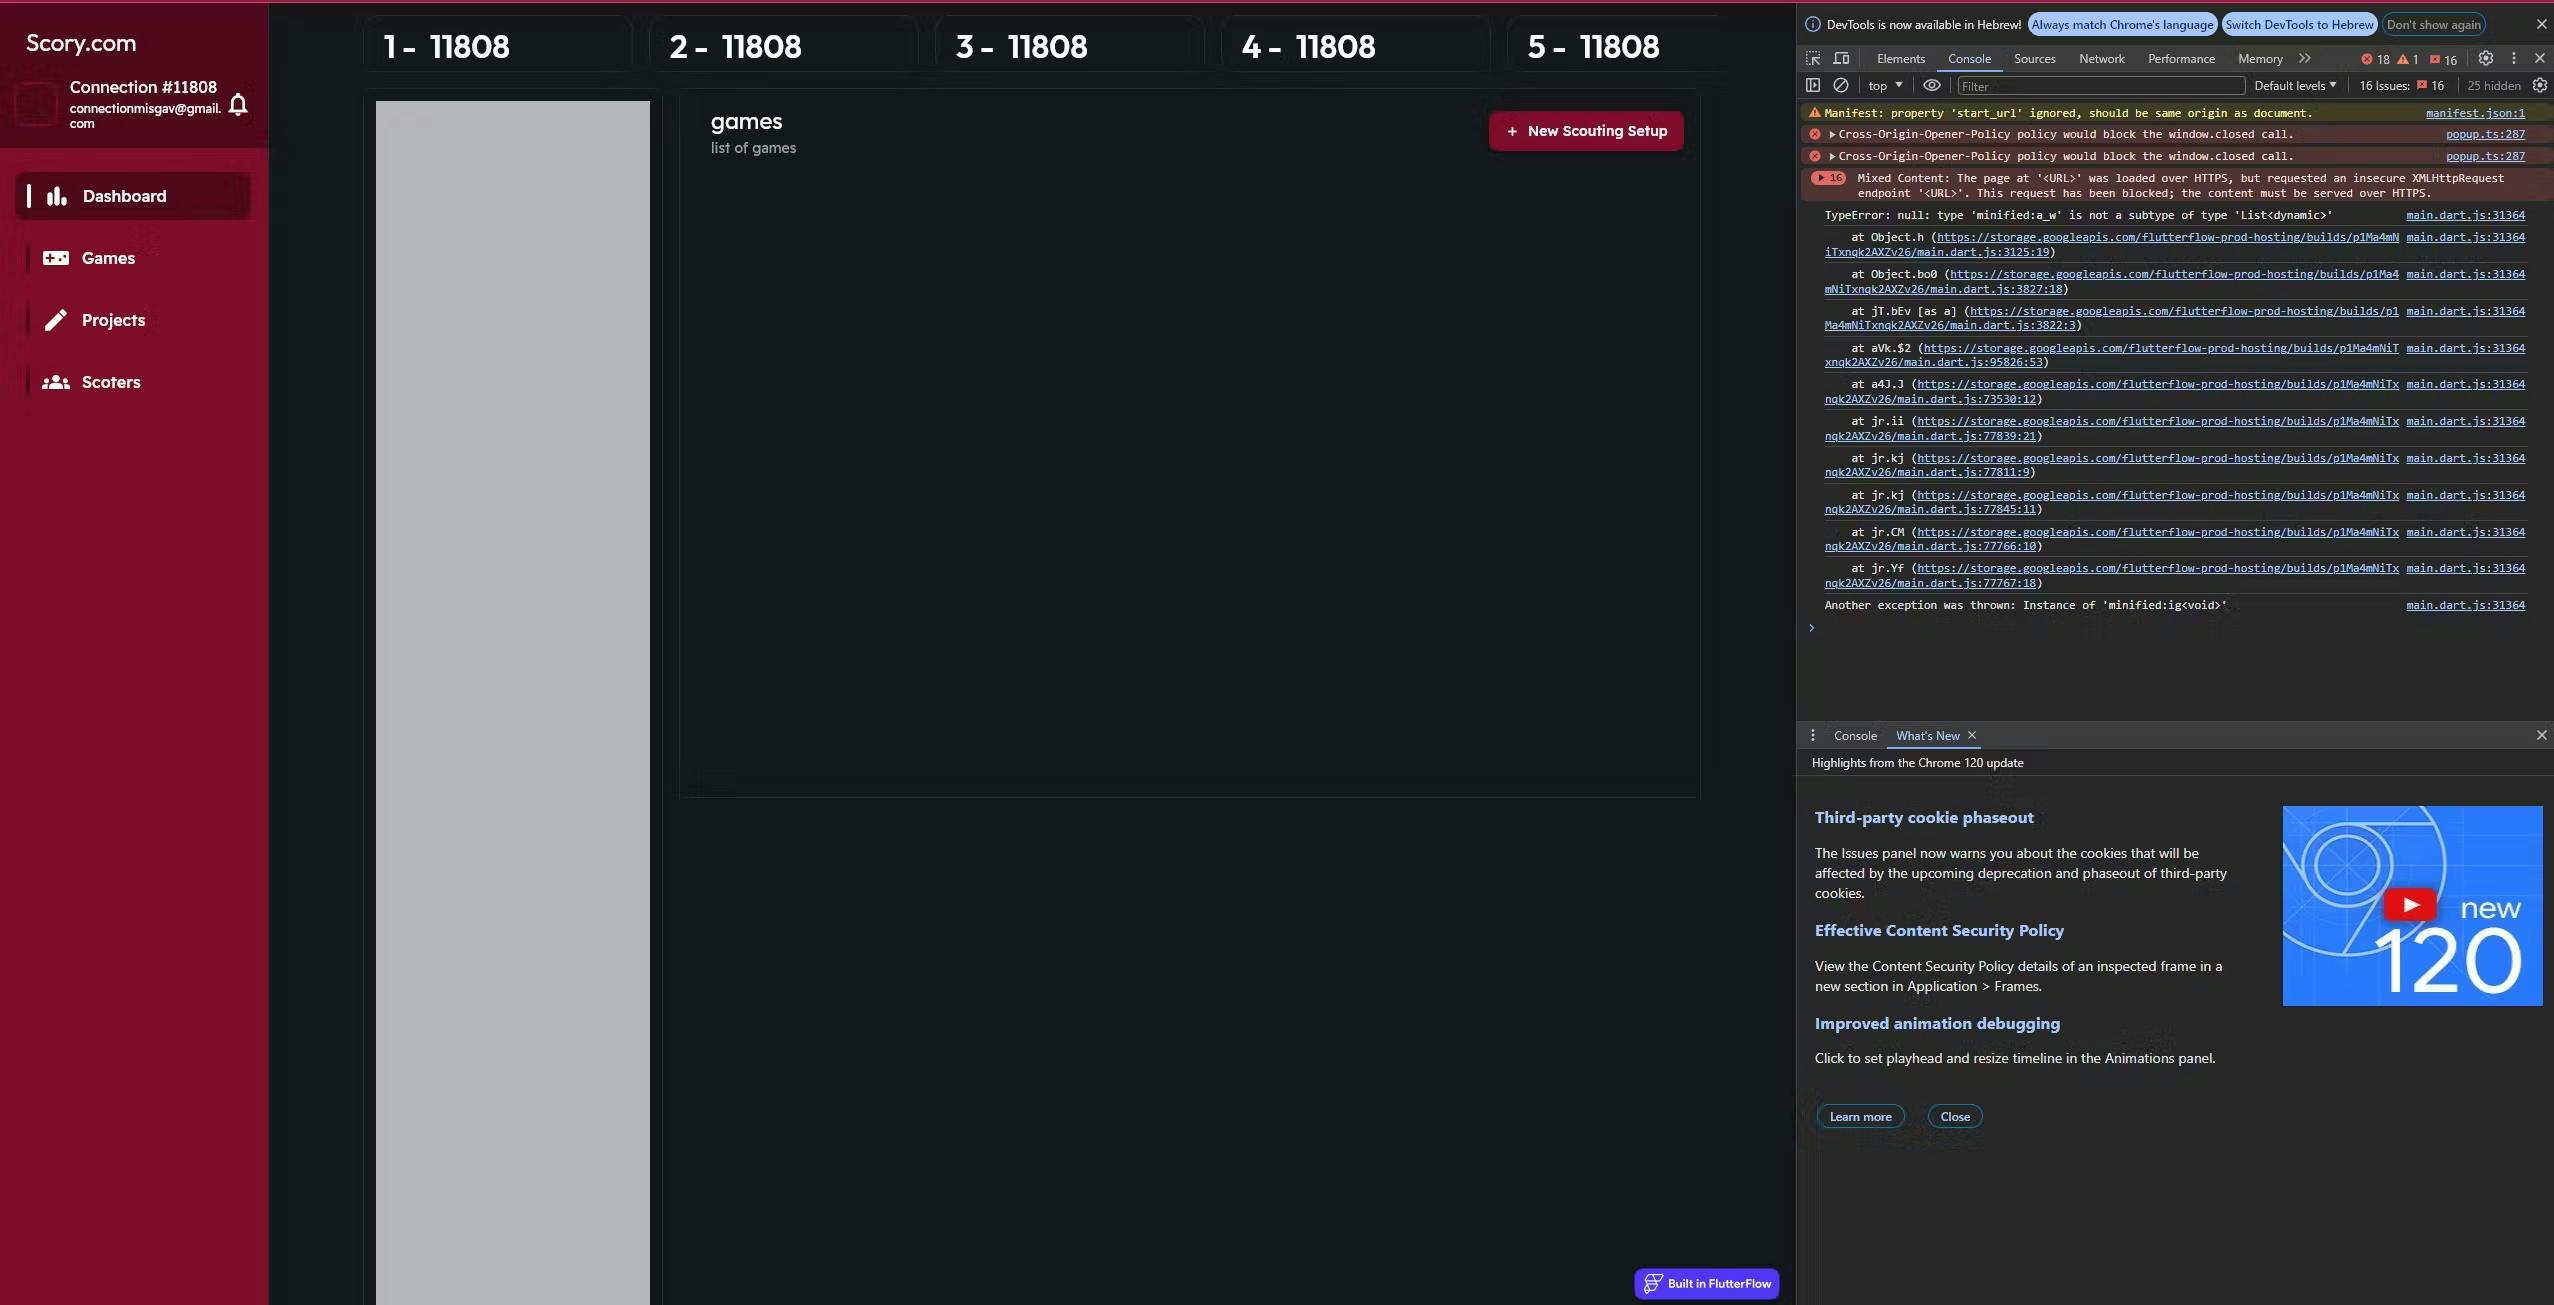2554x1305 pixels.
Task: Open the Default levels dropdown
Action: (2295, 86)
